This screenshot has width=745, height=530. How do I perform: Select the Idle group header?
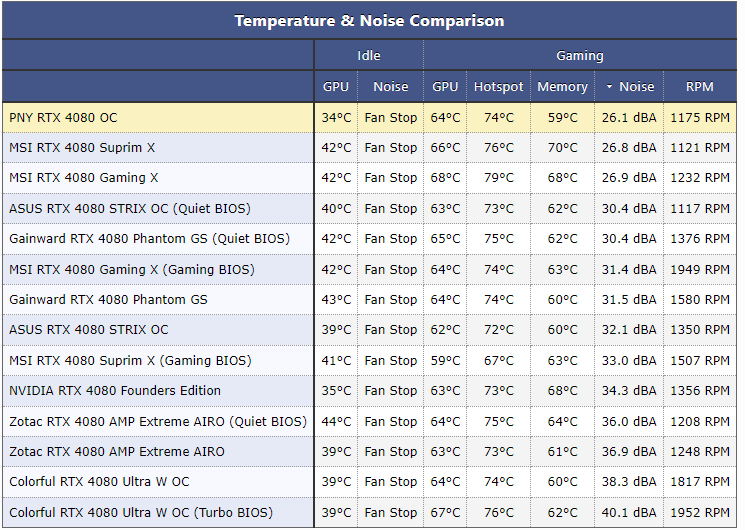pyautogui.click(x=368, y=56)
